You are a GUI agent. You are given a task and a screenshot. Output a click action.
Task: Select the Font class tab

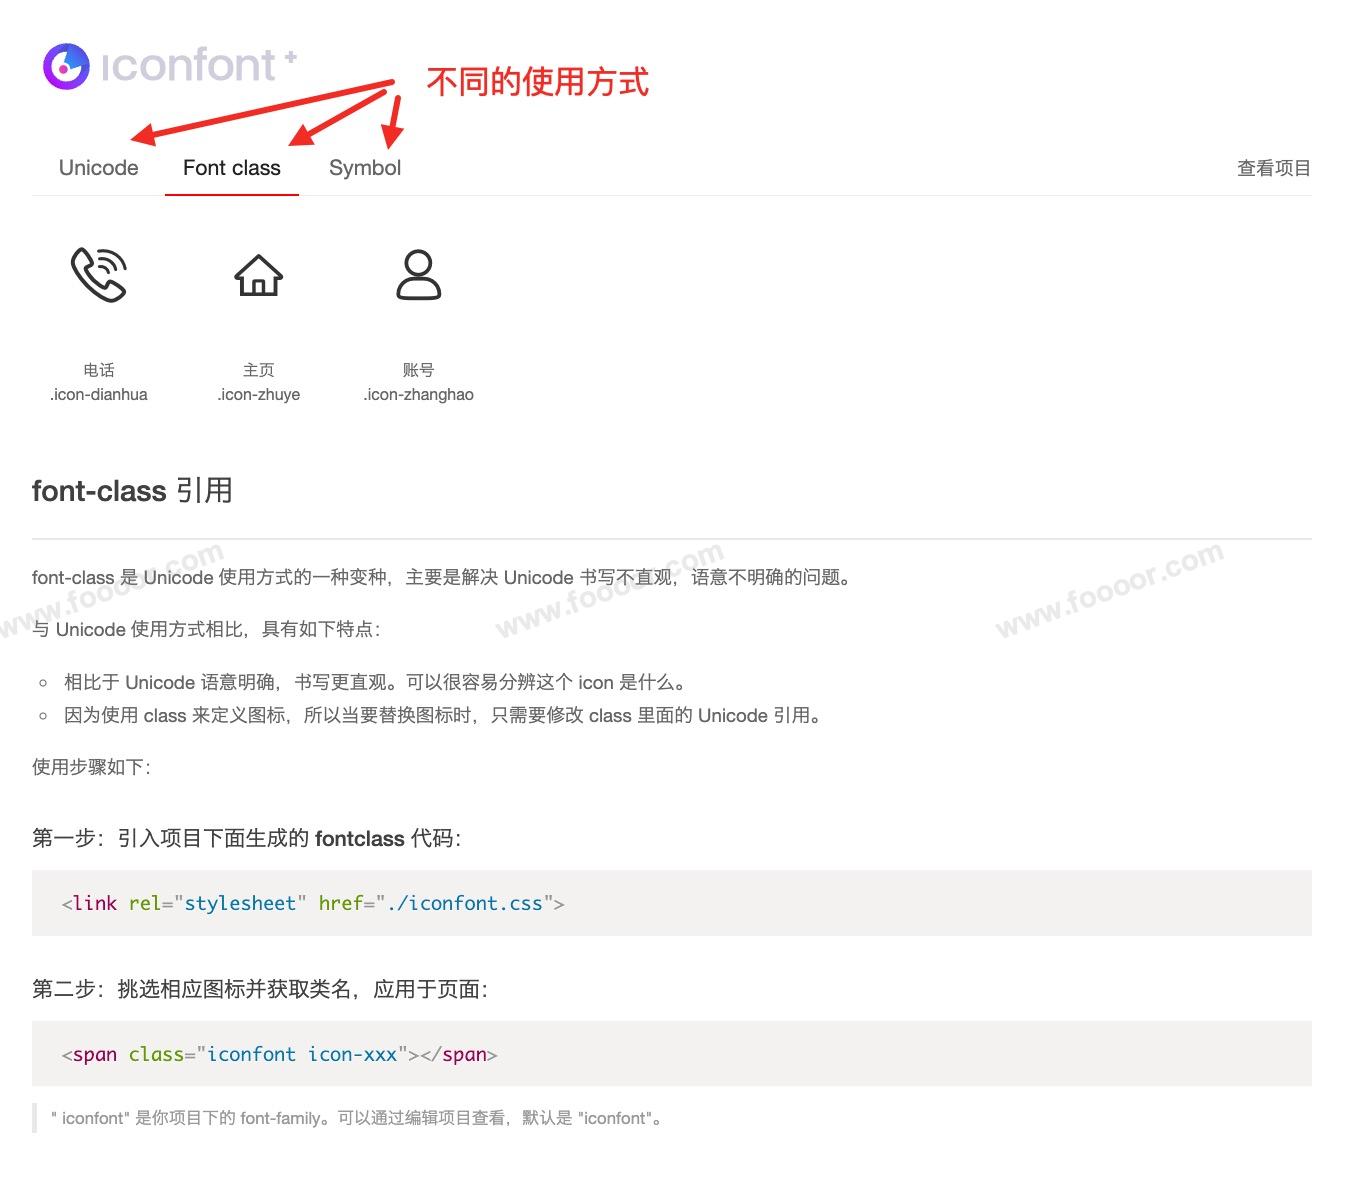coord(232,168)
